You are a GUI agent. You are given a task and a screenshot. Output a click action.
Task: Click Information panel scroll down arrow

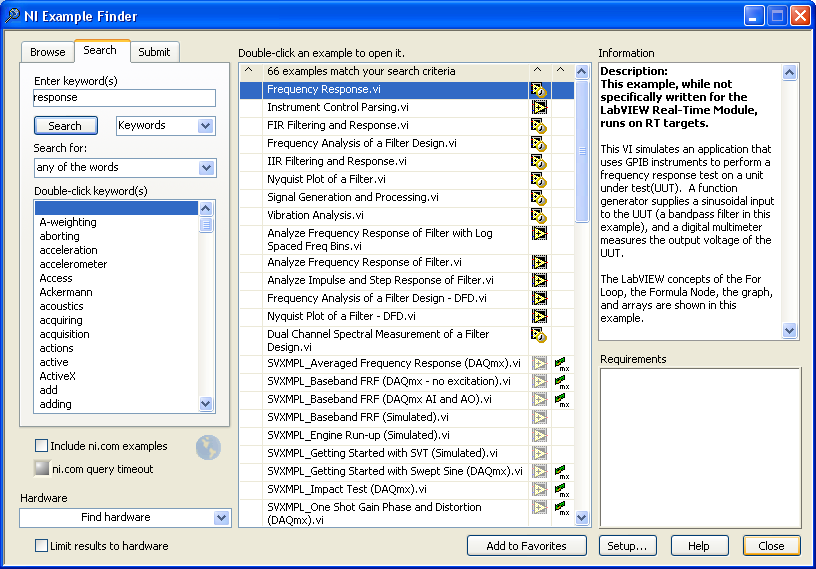[789, 331]
